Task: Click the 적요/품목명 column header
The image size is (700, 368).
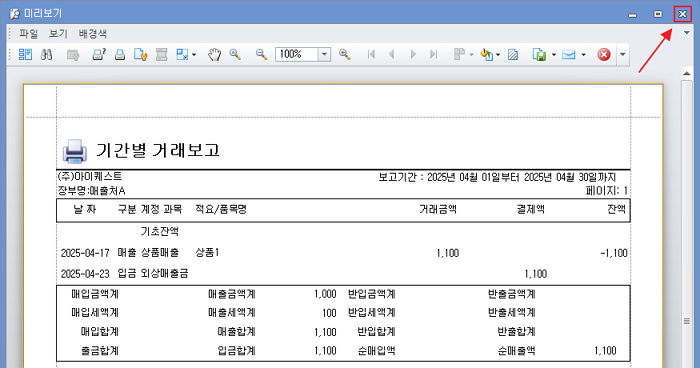Action: pos(221,209)
